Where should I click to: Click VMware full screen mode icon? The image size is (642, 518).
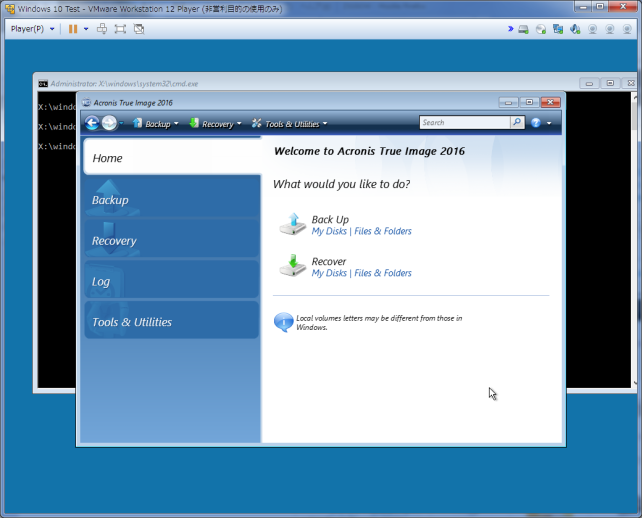click(120, 29)
